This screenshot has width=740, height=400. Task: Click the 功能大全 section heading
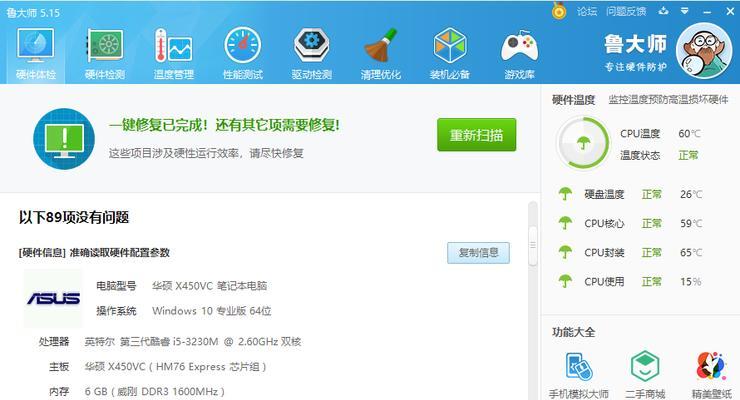pyautogui.click(x=573, y=332)
